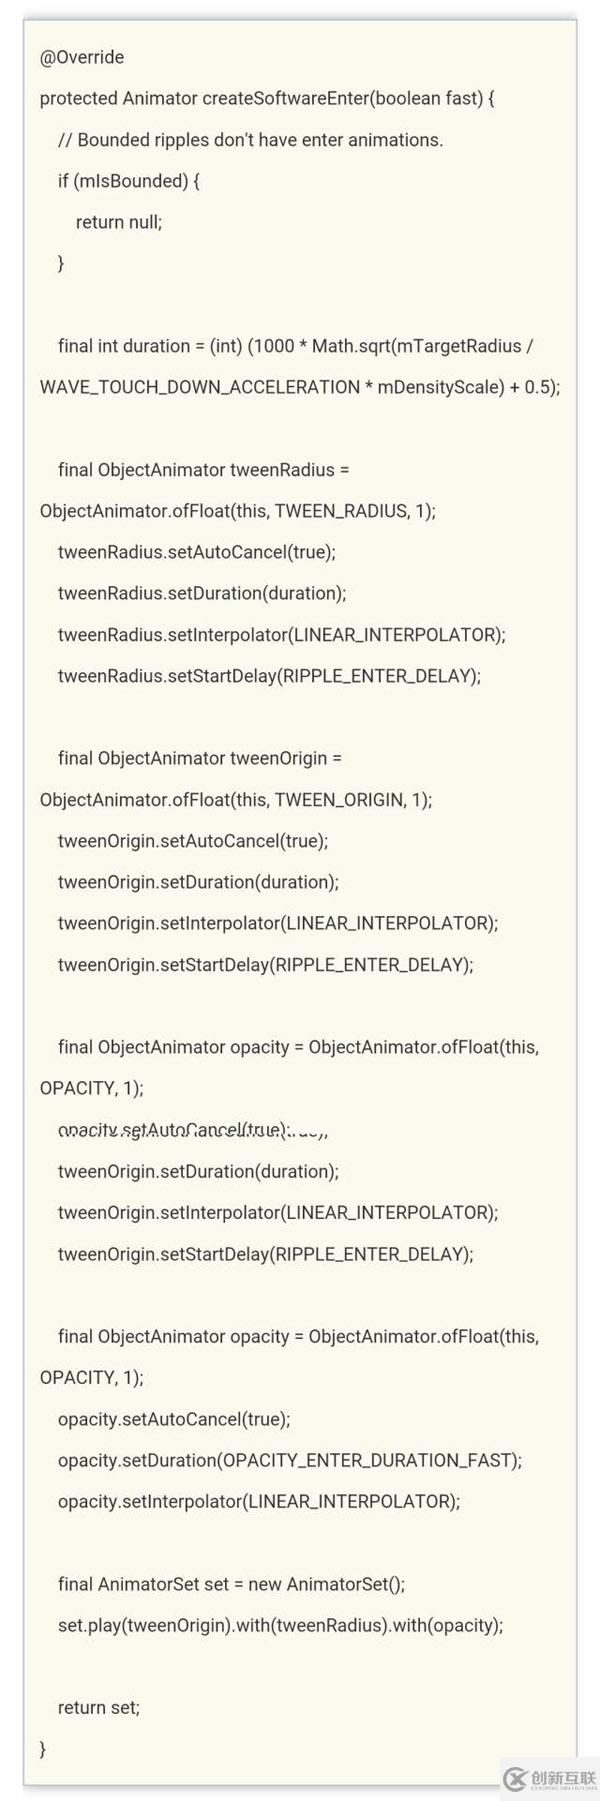Image resolution: width=600 pixels, height=1801 pixels.
Task: Select the final ObjectAnimator tweenRadius line
Action: click(203, 470)
